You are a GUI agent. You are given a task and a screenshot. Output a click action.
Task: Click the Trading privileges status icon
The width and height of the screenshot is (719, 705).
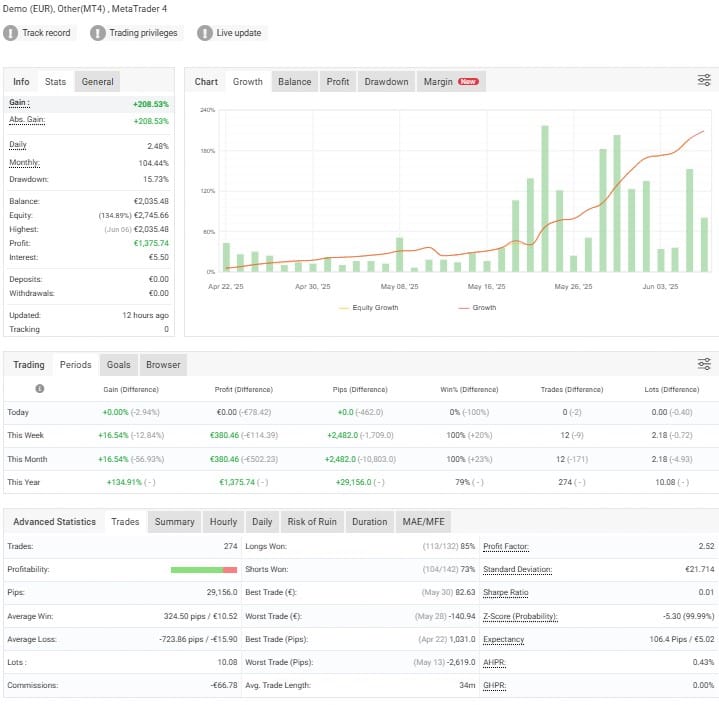point(98,33)
